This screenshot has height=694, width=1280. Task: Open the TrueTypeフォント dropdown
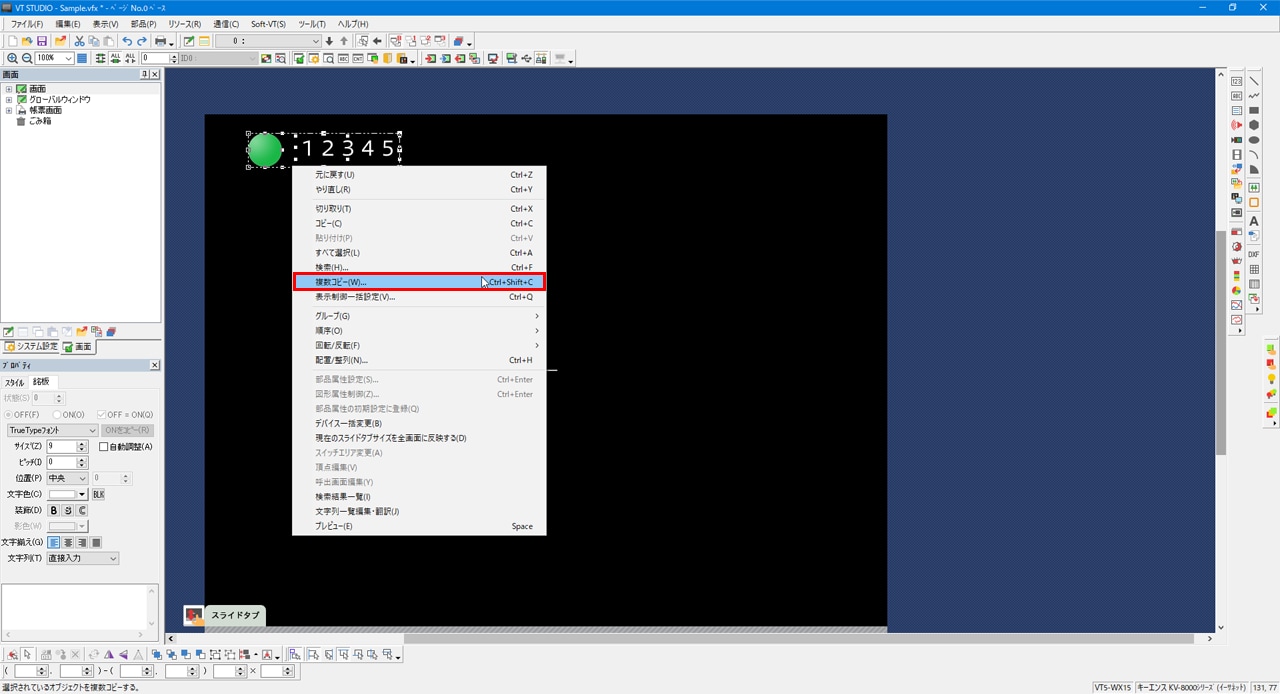tap(52, 431)
